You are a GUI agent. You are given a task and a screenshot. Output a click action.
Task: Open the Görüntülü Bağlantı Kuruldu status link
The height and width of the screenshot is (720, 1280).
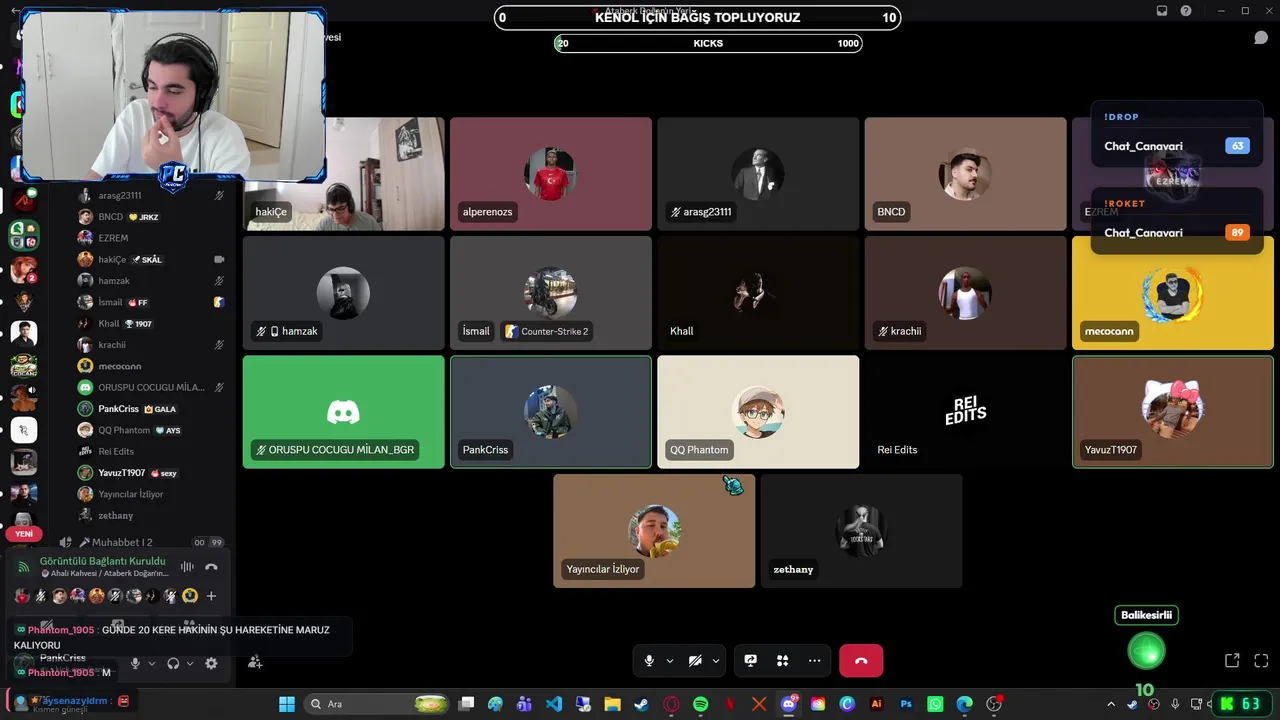(x=102, y=561)
